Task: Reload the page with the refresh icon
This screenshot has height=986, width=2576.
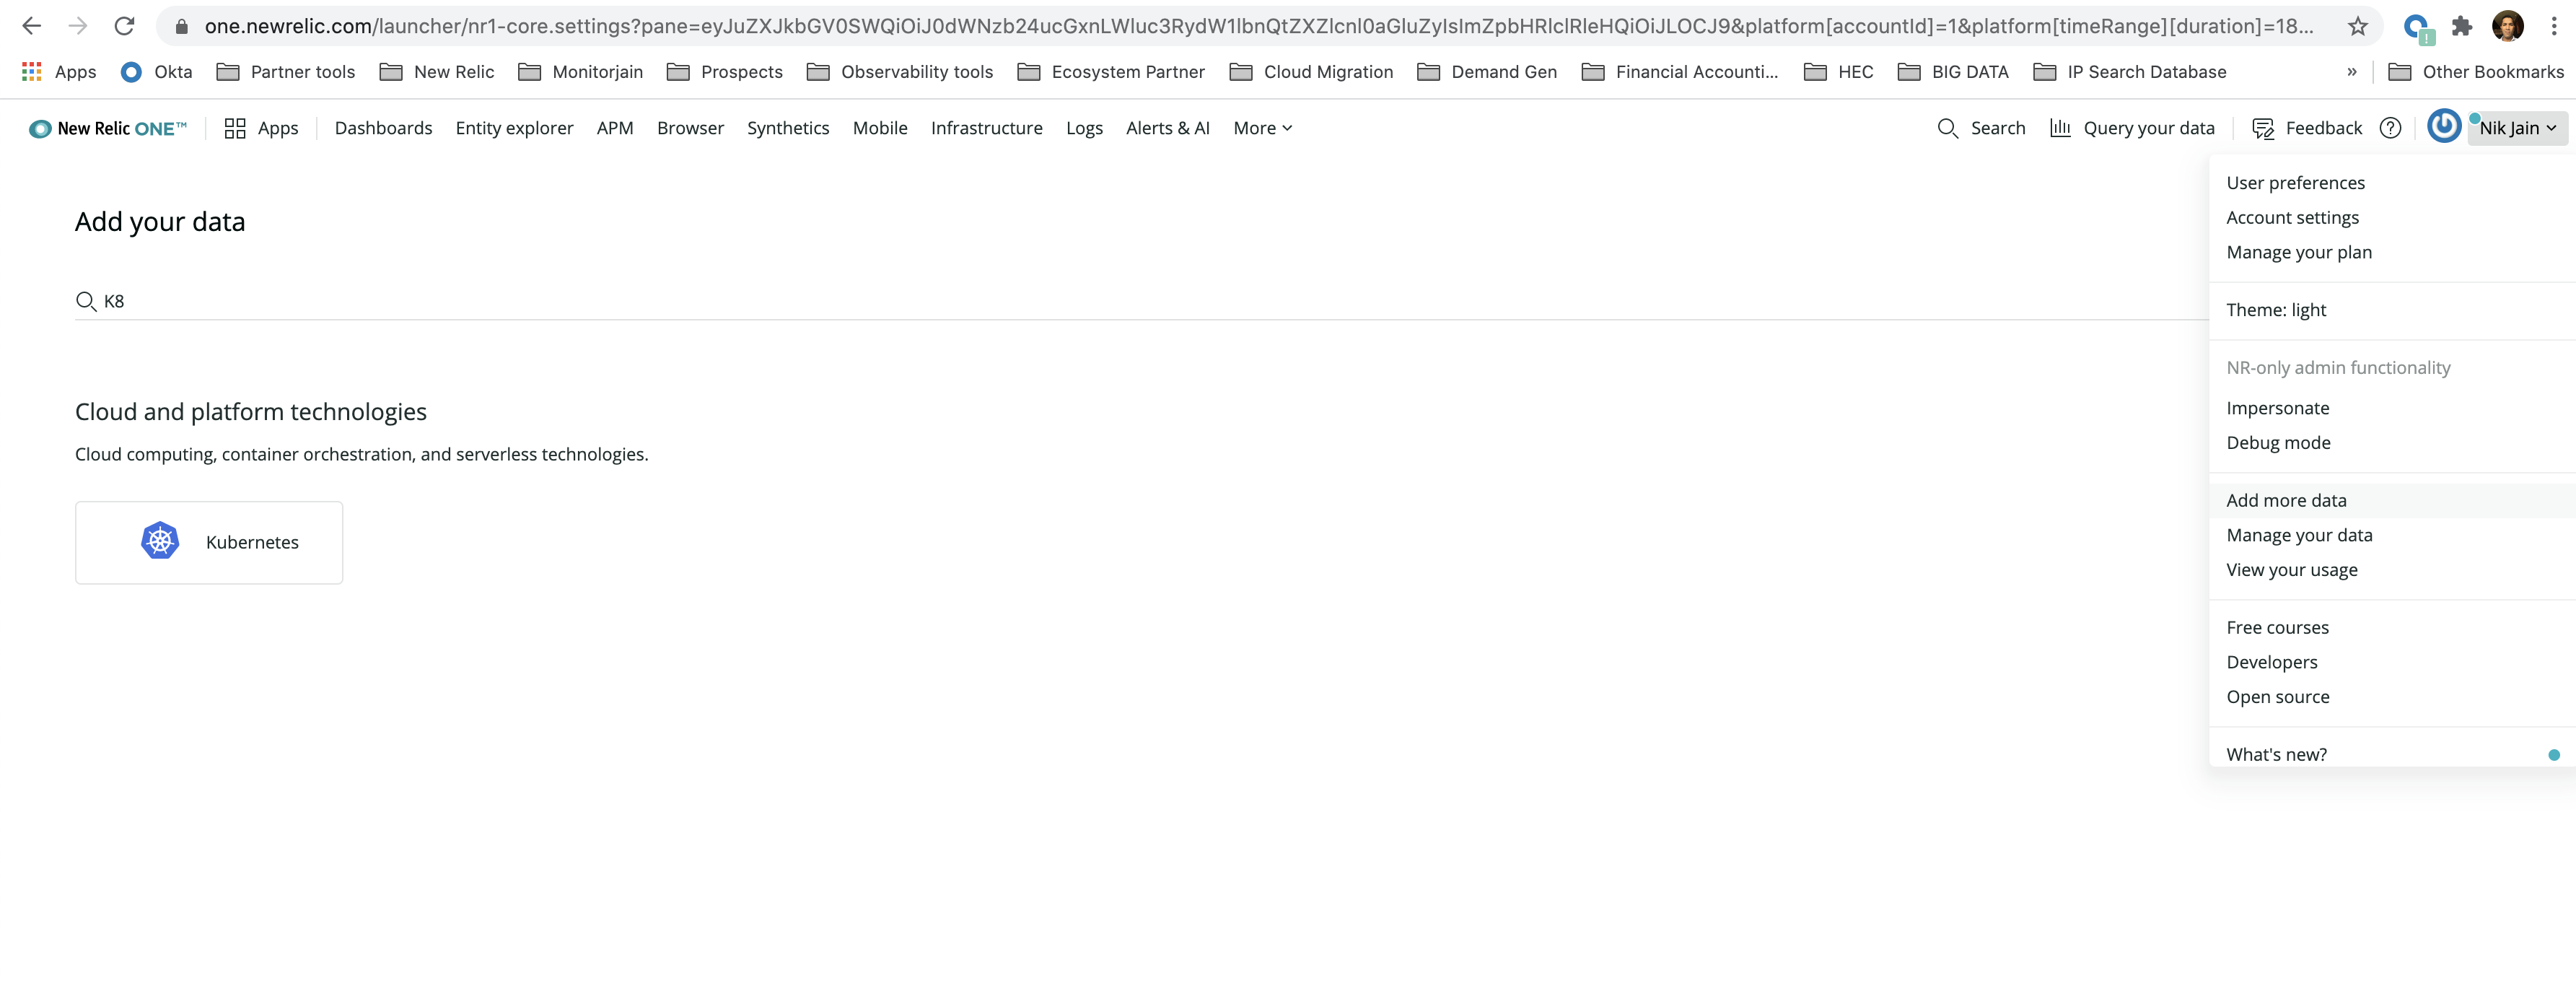Action: click(124, 26)
